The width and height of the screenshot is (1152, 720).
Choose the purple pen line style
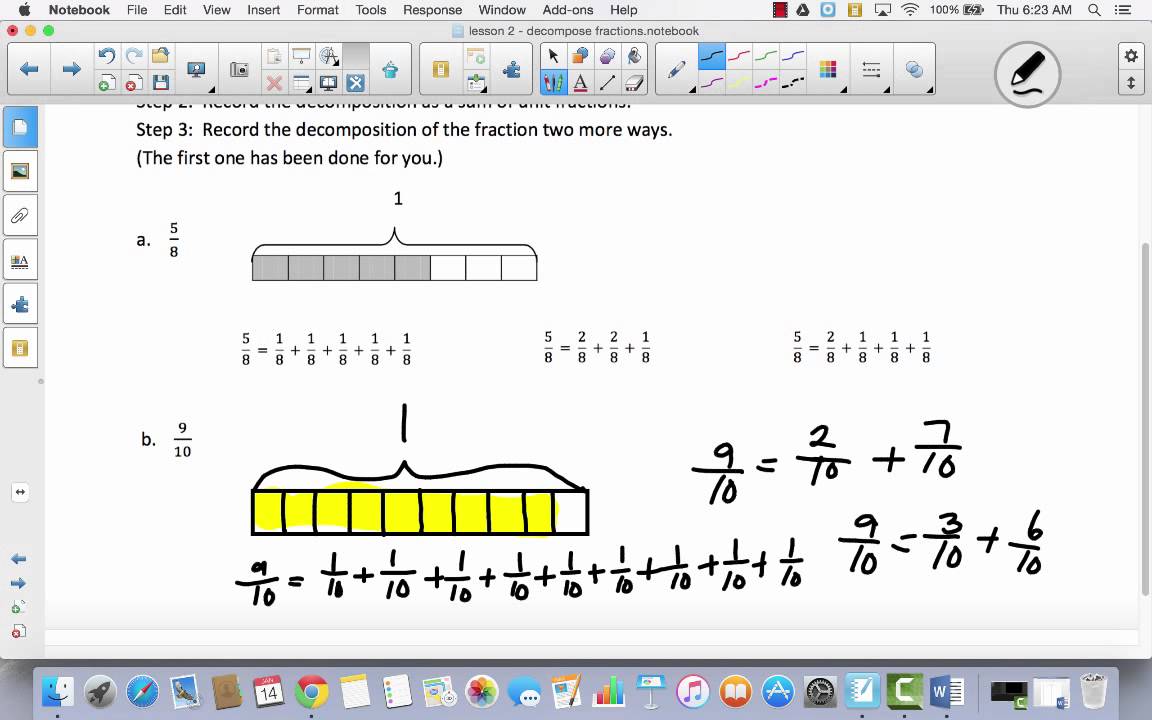pyautogui.click(x=711, y=82)
